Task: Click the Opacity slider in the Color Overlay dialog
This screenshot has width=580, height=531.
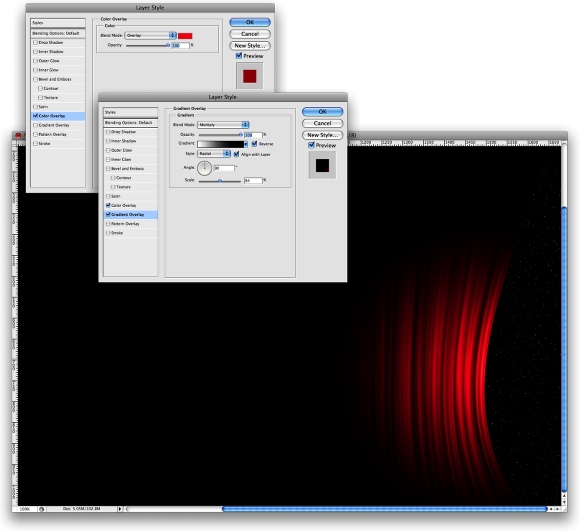Action: click(x=148, y=45)
